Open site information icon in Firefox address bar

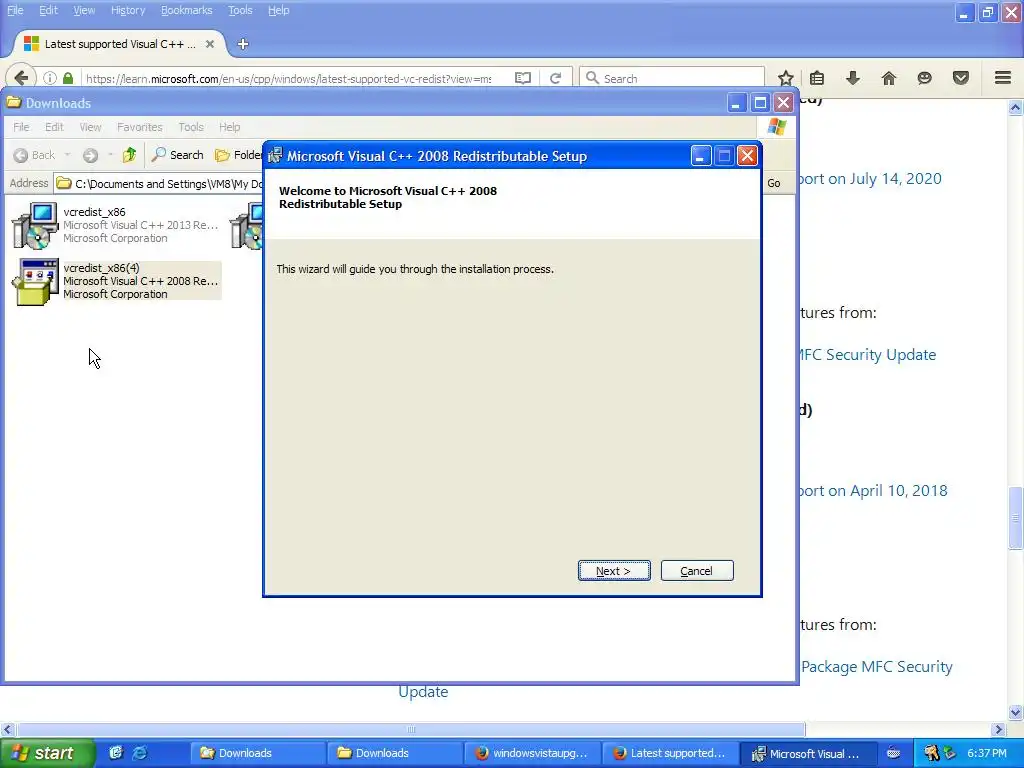click(x=50, y=78)
